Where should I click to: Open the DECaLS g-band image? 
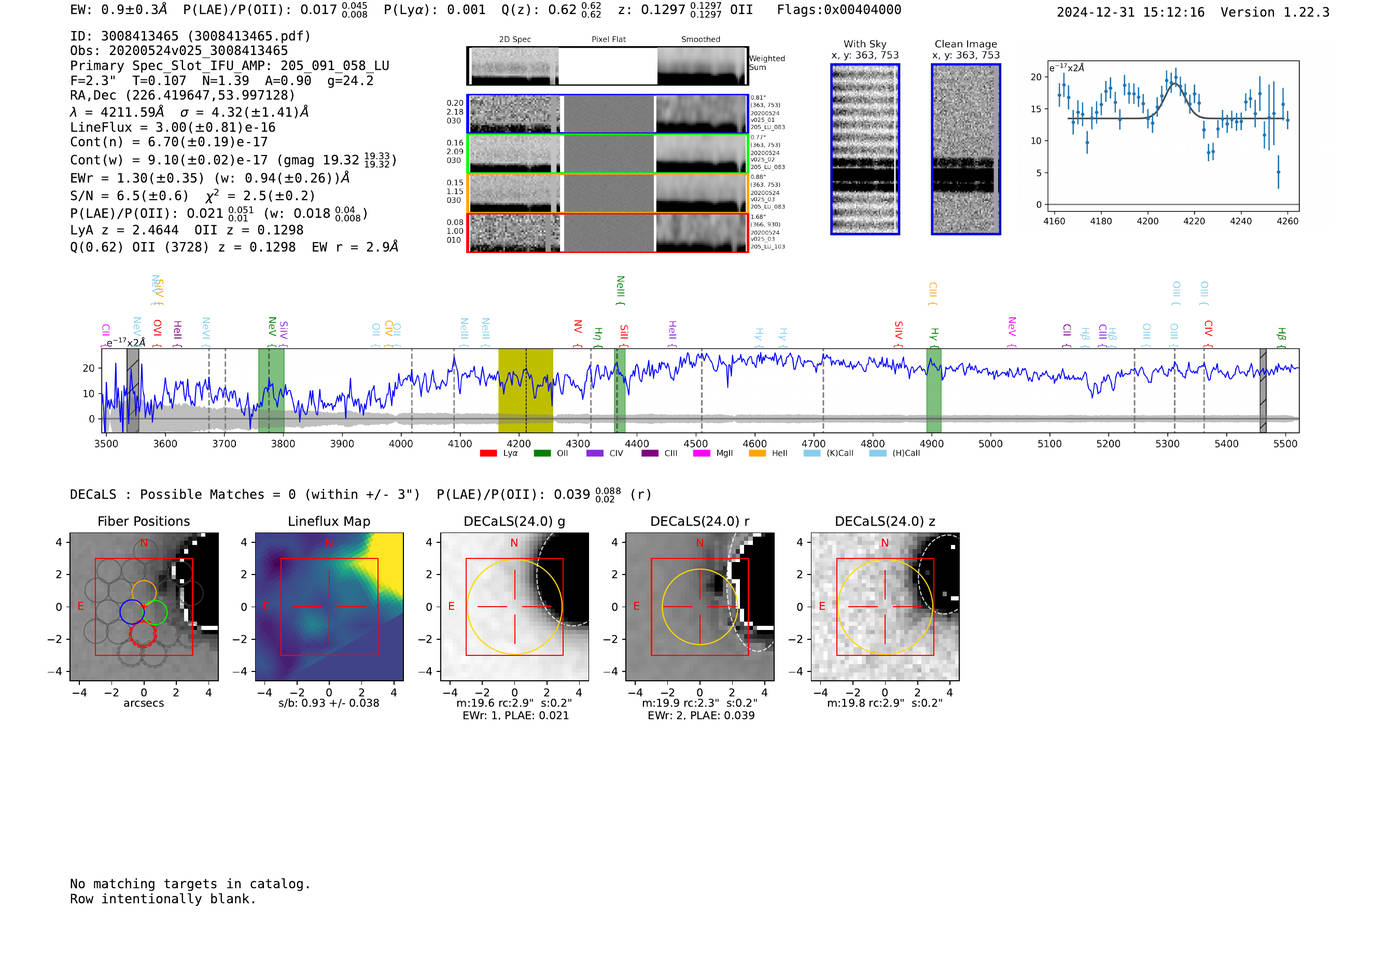pyautogui.click(x=515, y=607)
